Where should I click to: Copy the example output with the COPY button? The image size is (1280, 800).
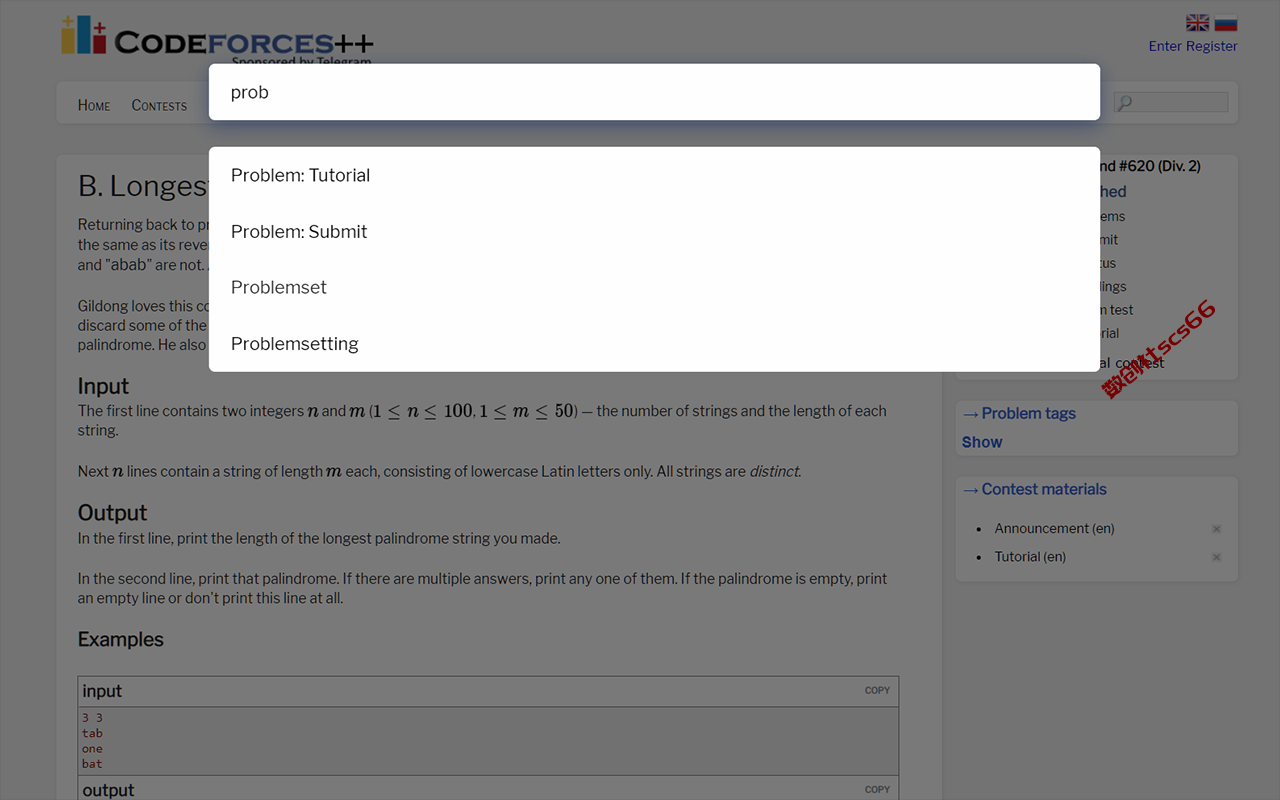[877, 789]
